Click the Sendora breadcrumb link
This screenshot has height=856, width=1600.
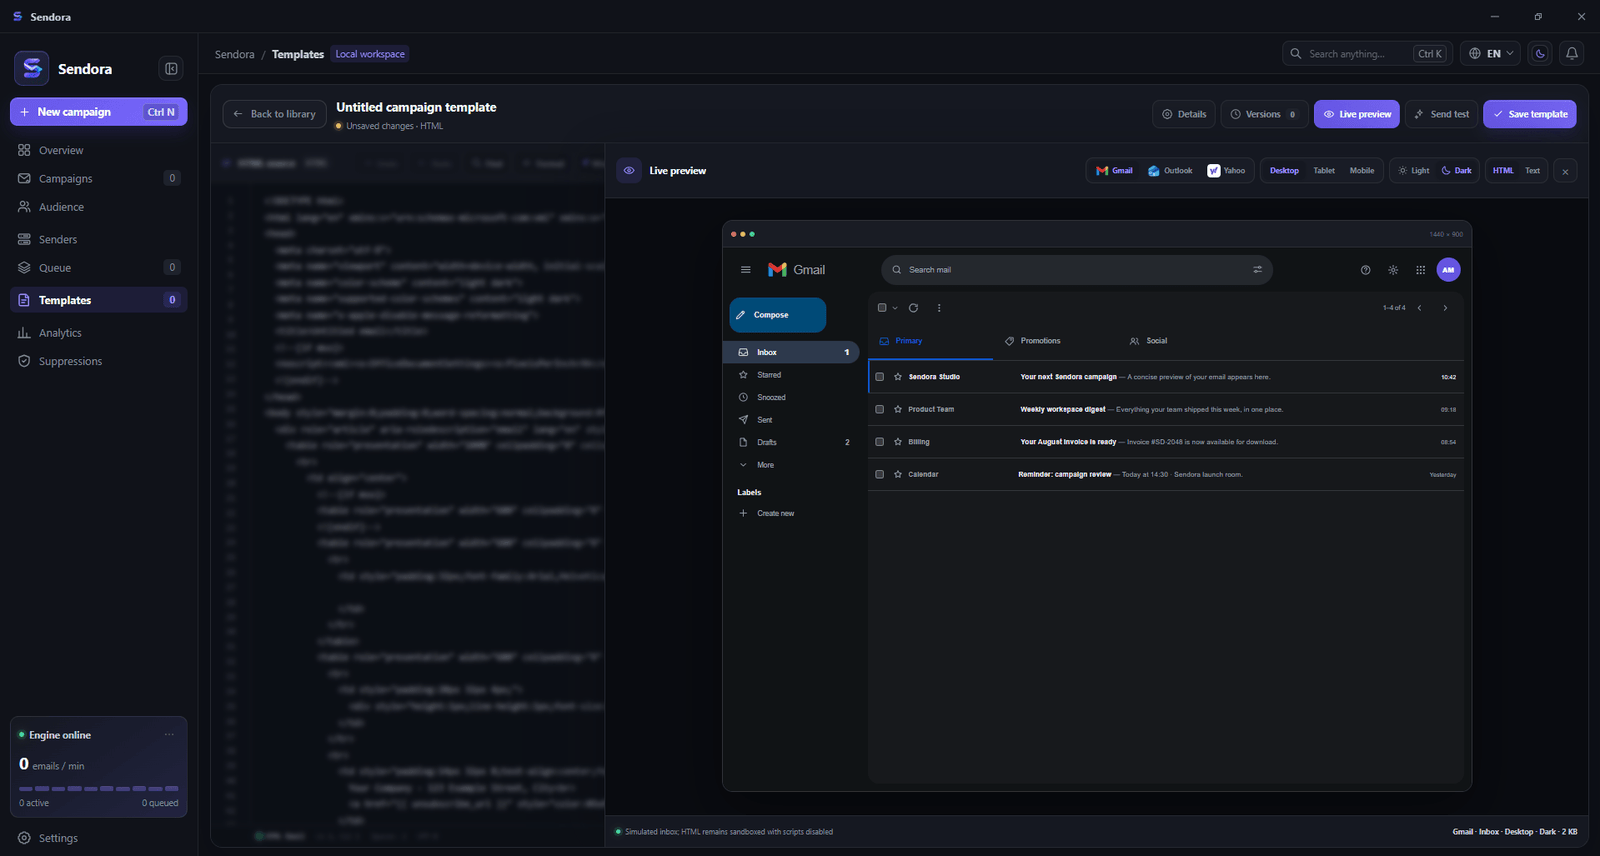[235, 54]
